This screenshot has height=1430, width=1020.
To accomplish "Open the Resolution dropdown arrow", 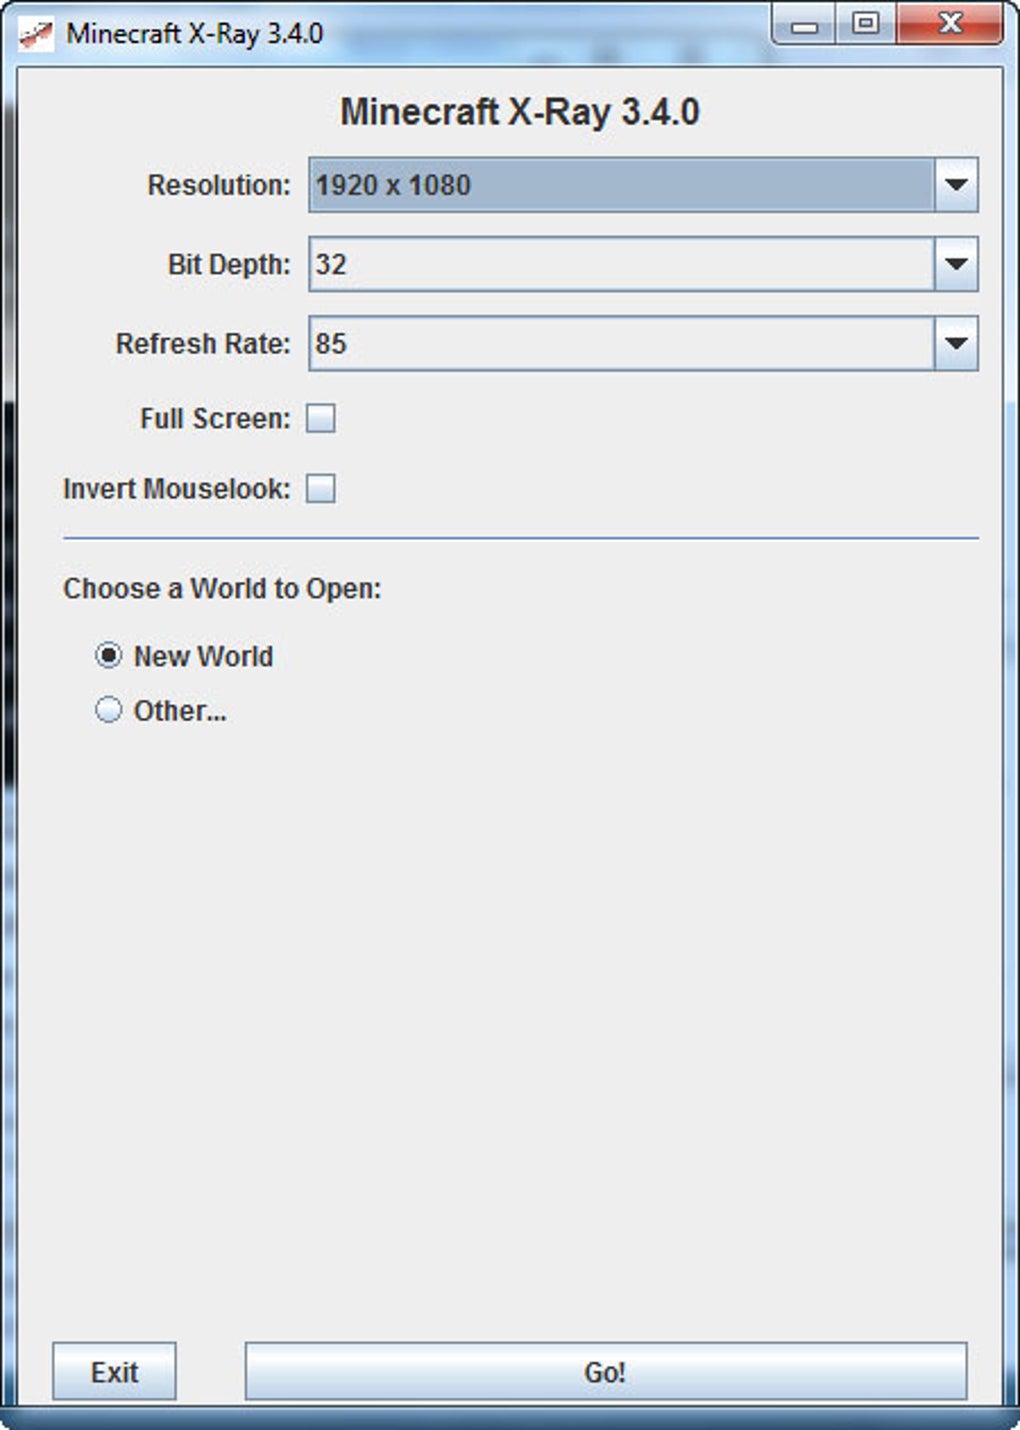I will click(956, 185).
